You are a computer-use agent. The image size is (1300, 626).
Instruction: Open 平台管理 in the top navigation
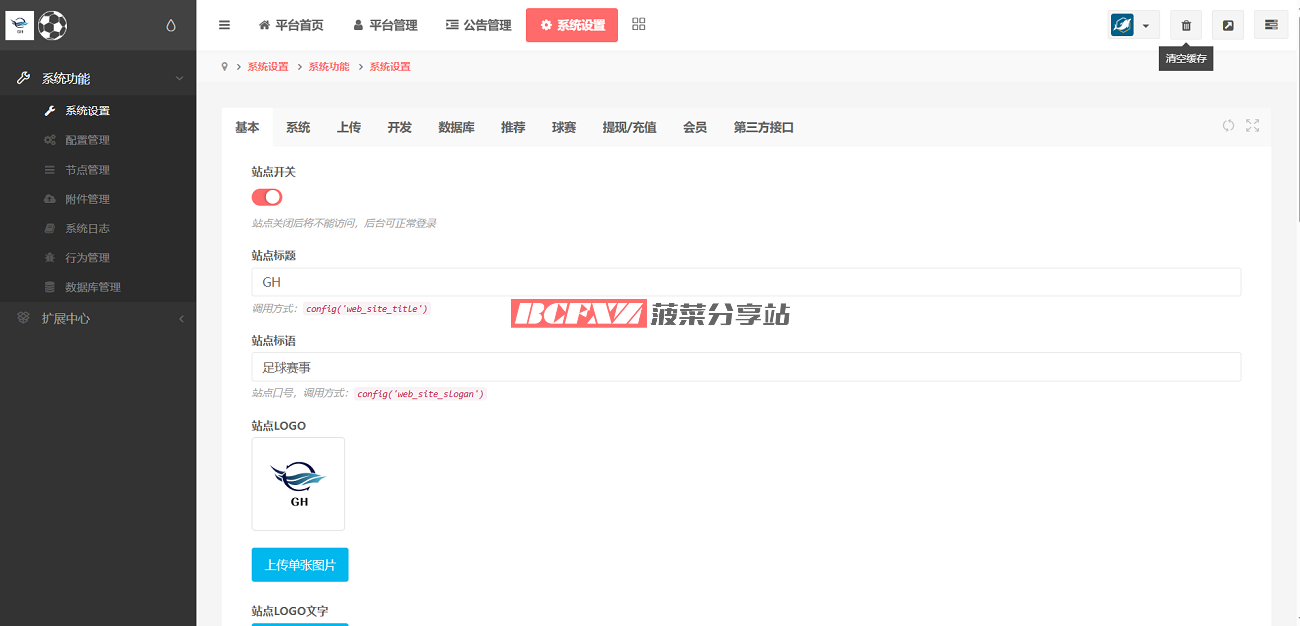(x=385, y=25)
